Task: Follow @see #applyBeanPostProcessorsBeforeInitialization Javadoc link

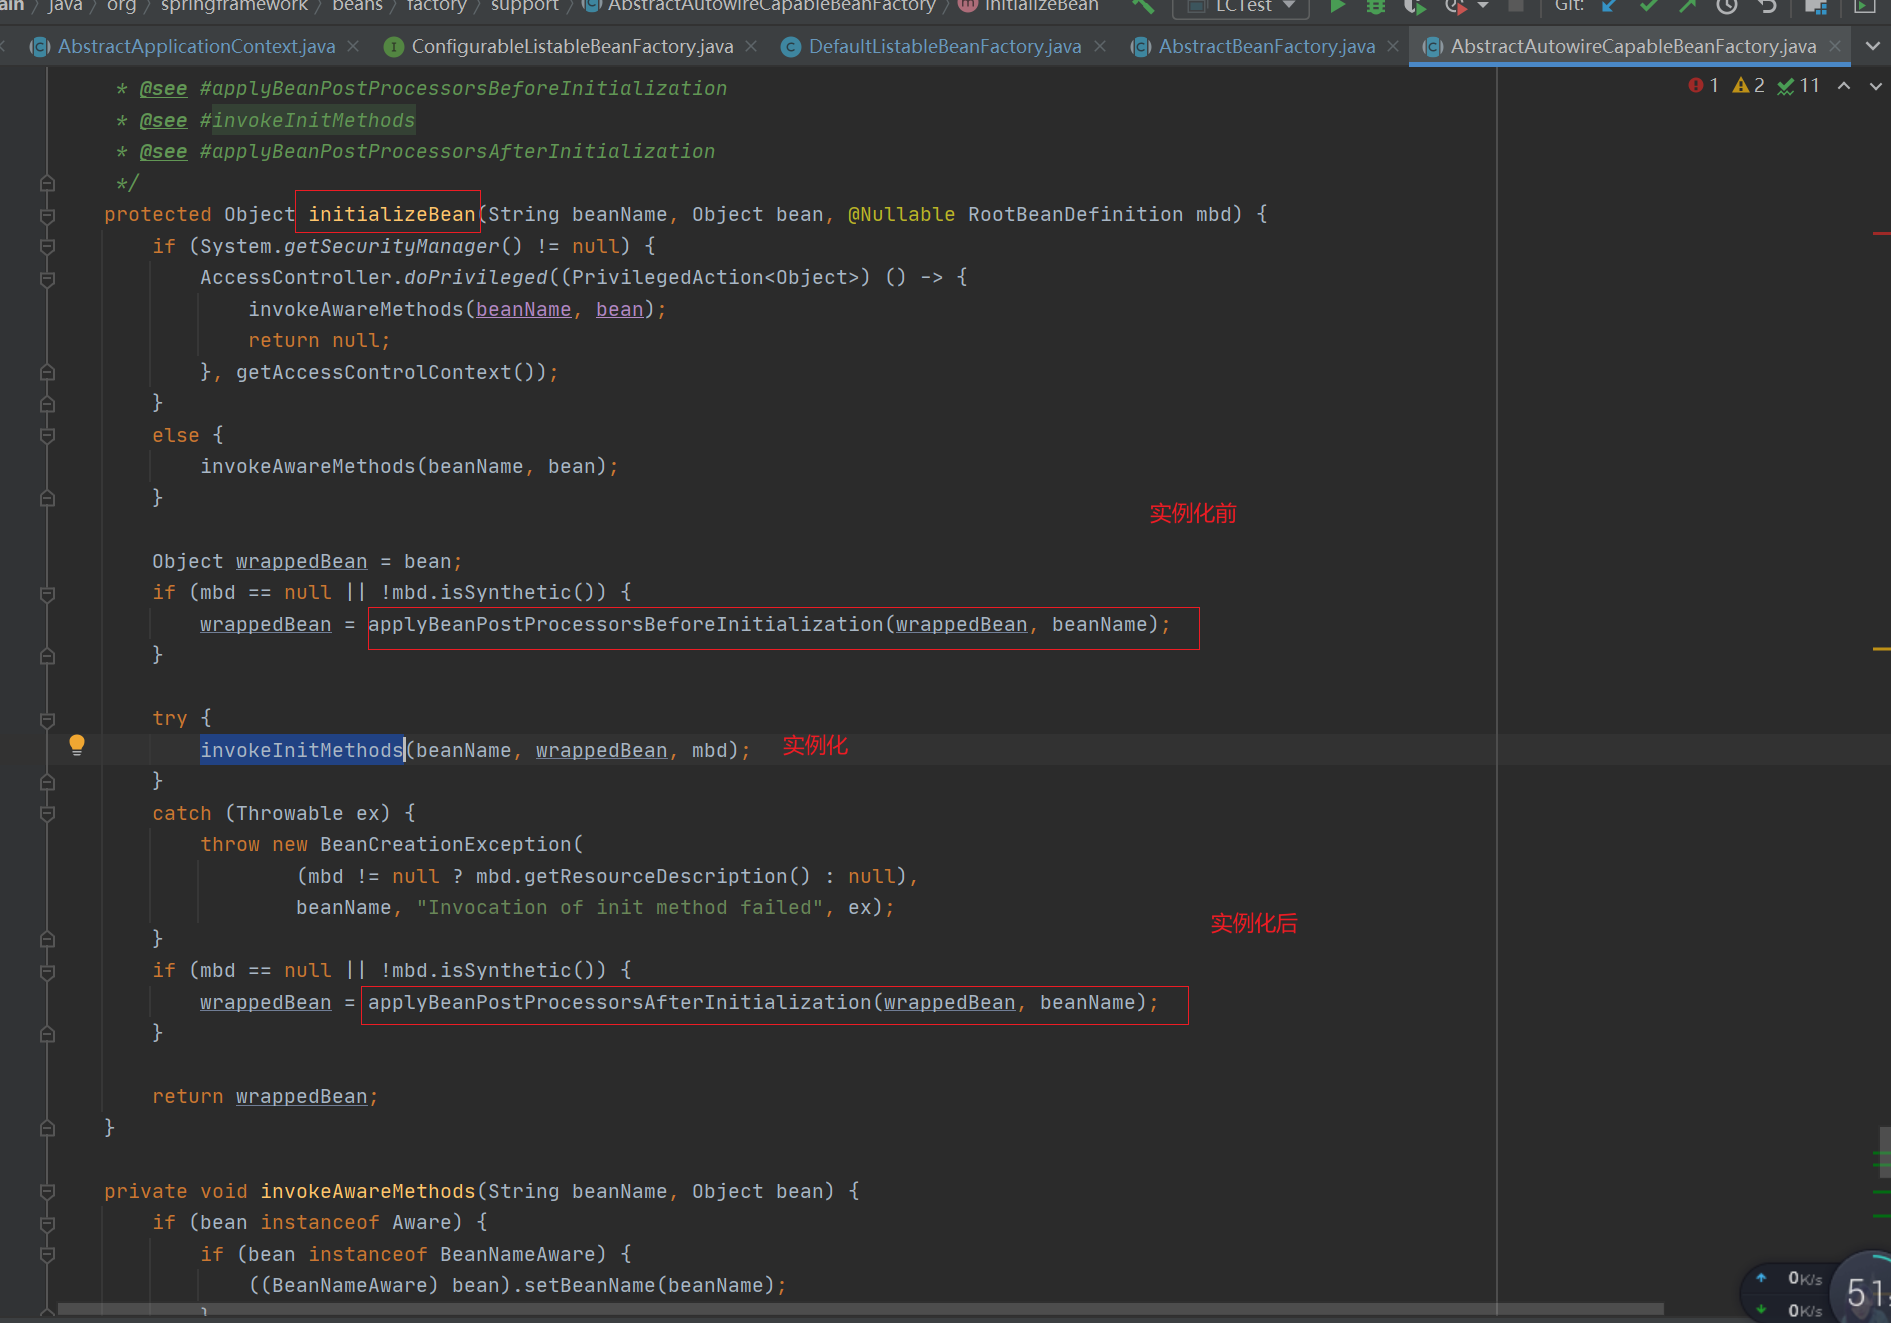Action: pos(463,89)
